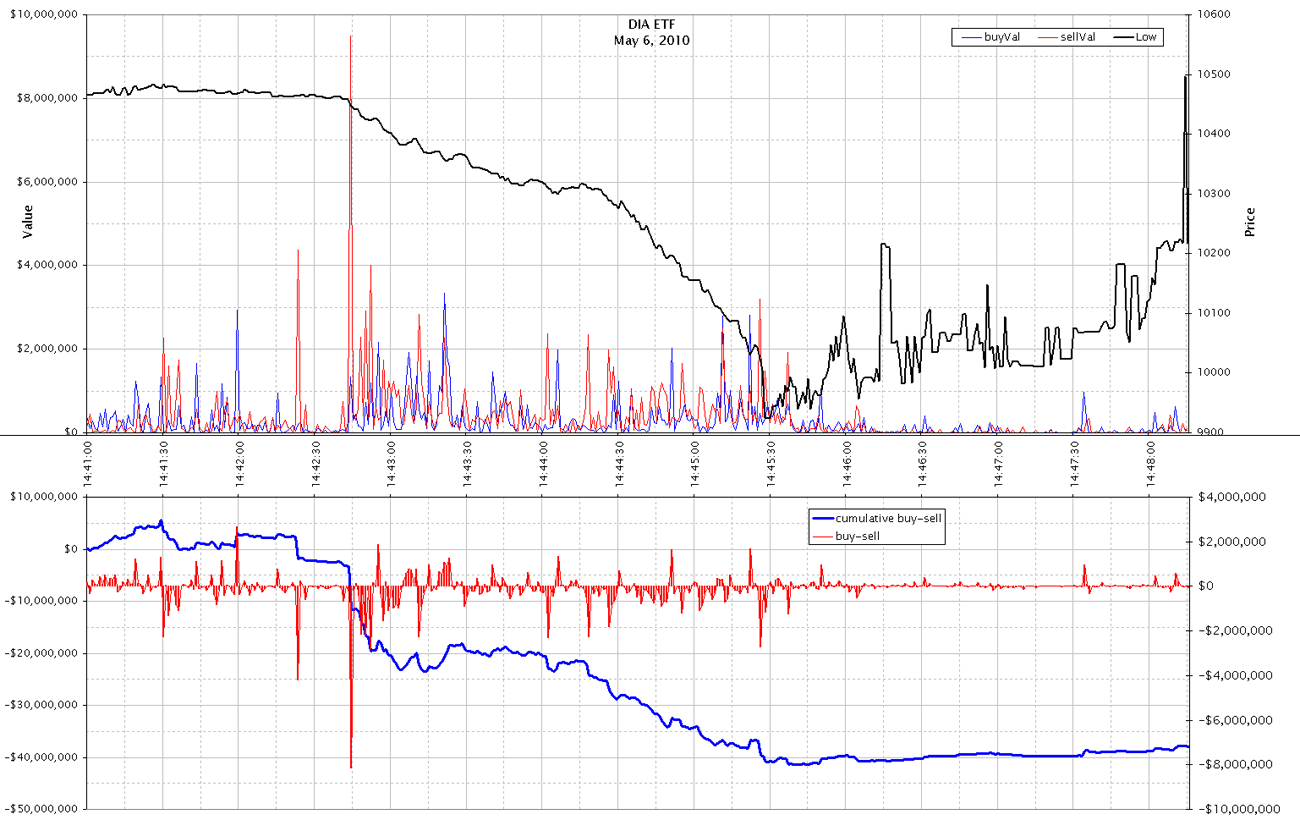Click the red line swatch beside sellVal
1300x831 pixels.
pyautogui.click(x=1047, y=38)
